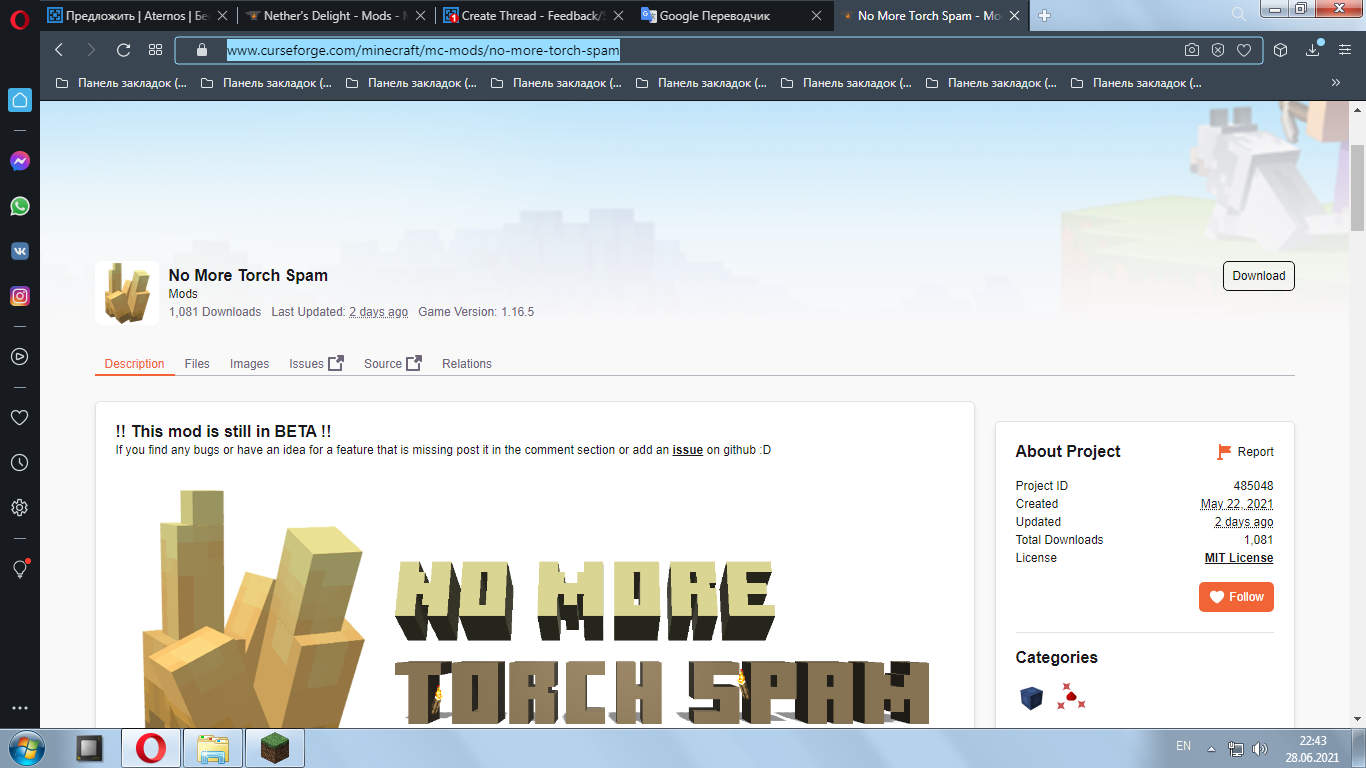Open the Speed Dial grid icon
Screen dimensions: 1366x768
click(155, 50)
